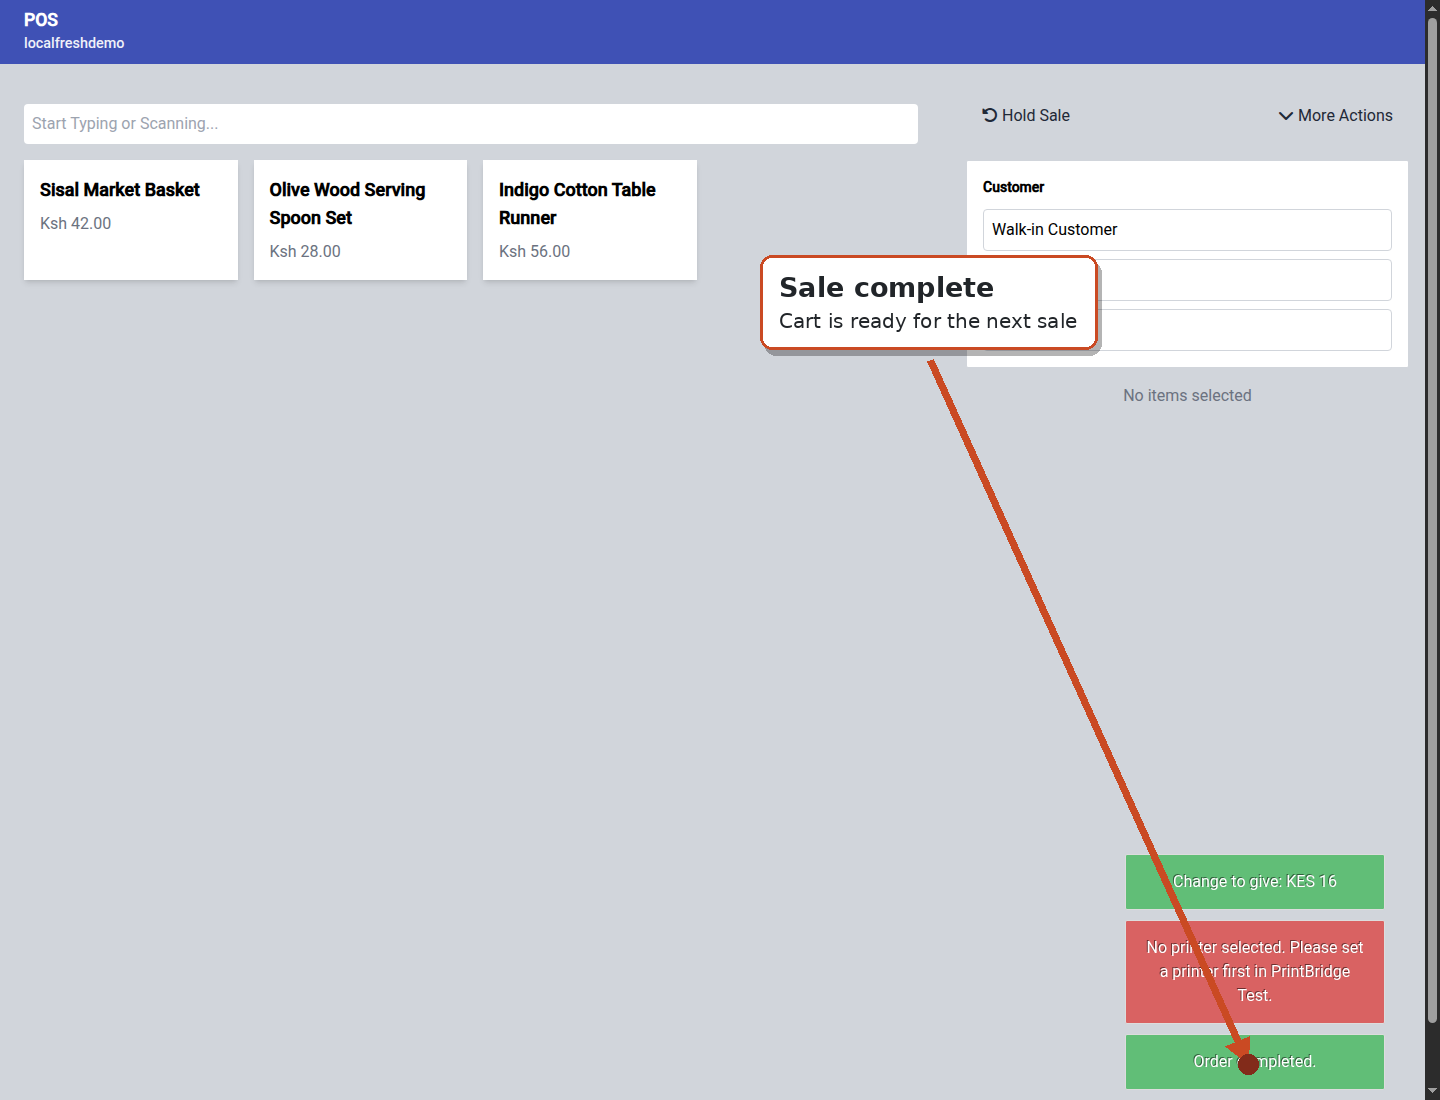Viewport: 1440px width, 1100px height.
Task: Select the Indigo Cotton Table Runner card
Action: (590, 220)
